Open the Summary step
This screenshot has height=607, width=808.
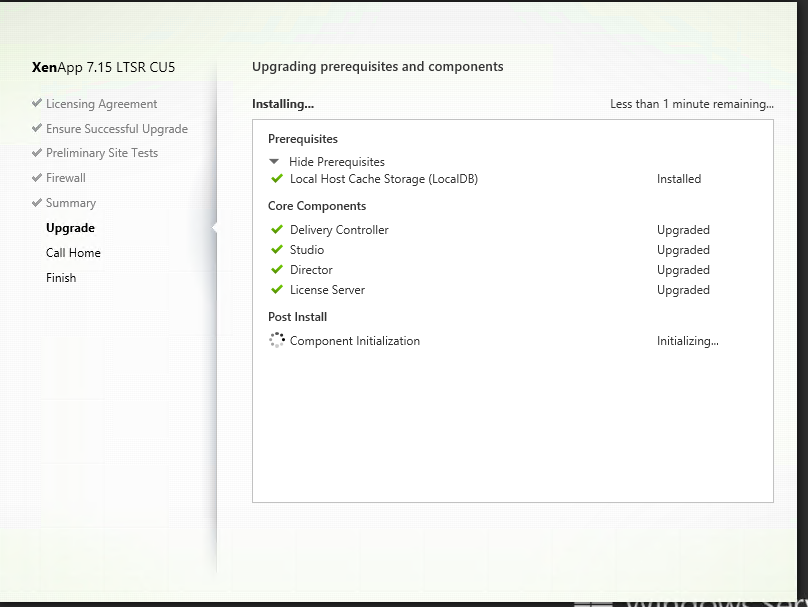click(71, 203)
